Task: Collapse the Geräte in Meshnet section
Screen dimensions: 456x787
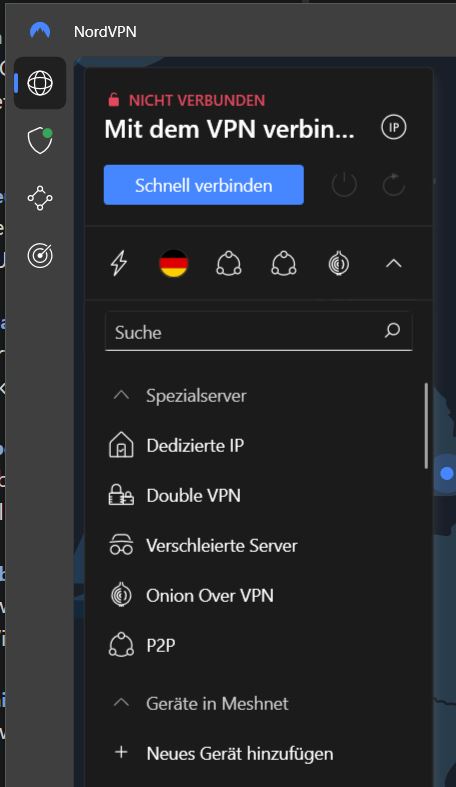Action: 121,703
